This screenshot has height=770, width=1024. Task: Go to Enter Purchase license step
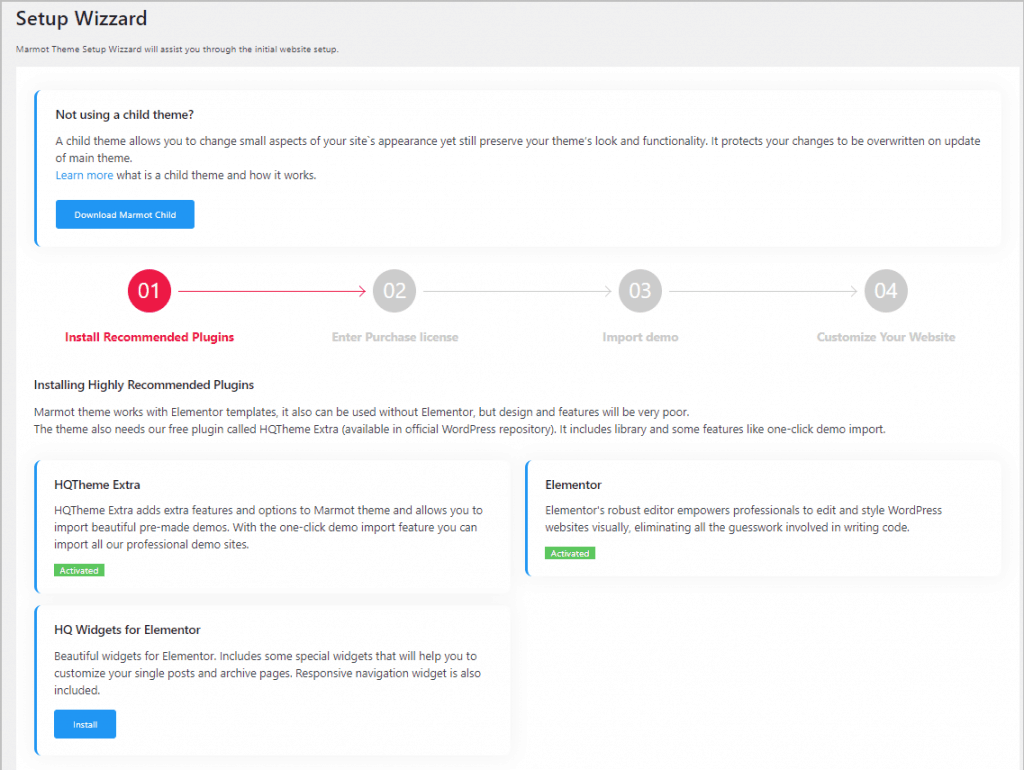point(395,338)
